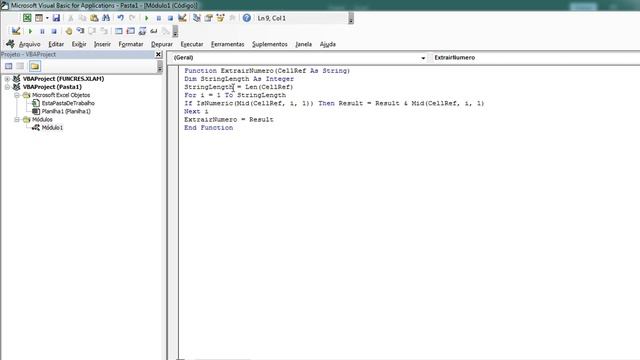The image size is (640, 360).
Task: Open the Suplementos menu
Action: click(x=269, y=44)
